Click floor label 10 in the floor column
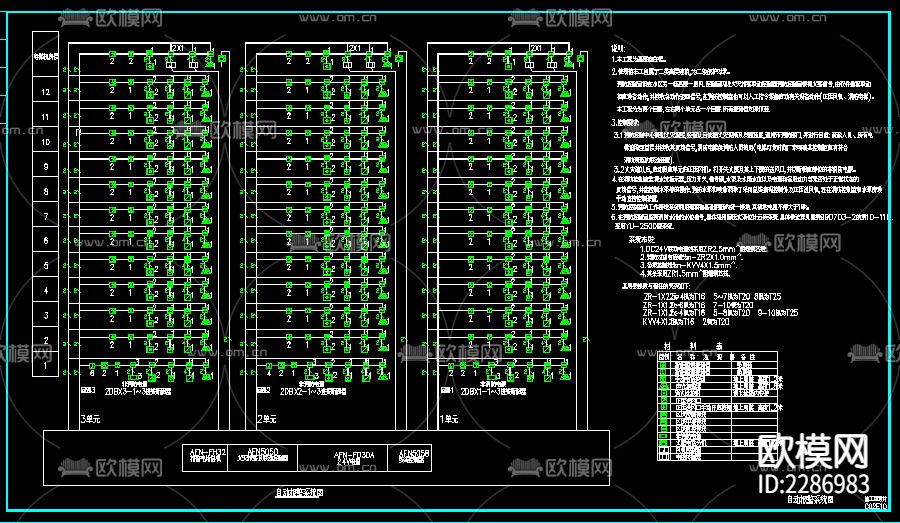The height and width of the screenshot is (523, 900). click(x=45, y=142)
